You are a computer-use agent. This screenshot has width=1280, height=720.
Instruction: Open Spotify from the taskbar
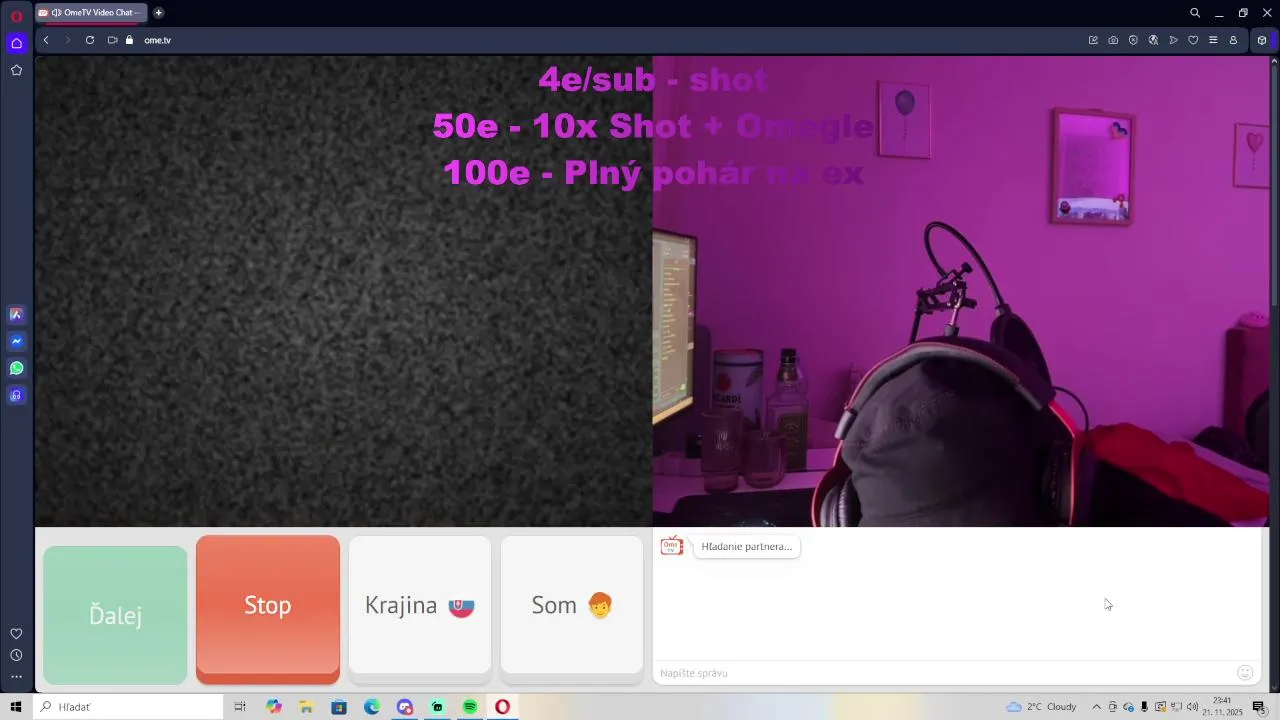click(470, 707)
